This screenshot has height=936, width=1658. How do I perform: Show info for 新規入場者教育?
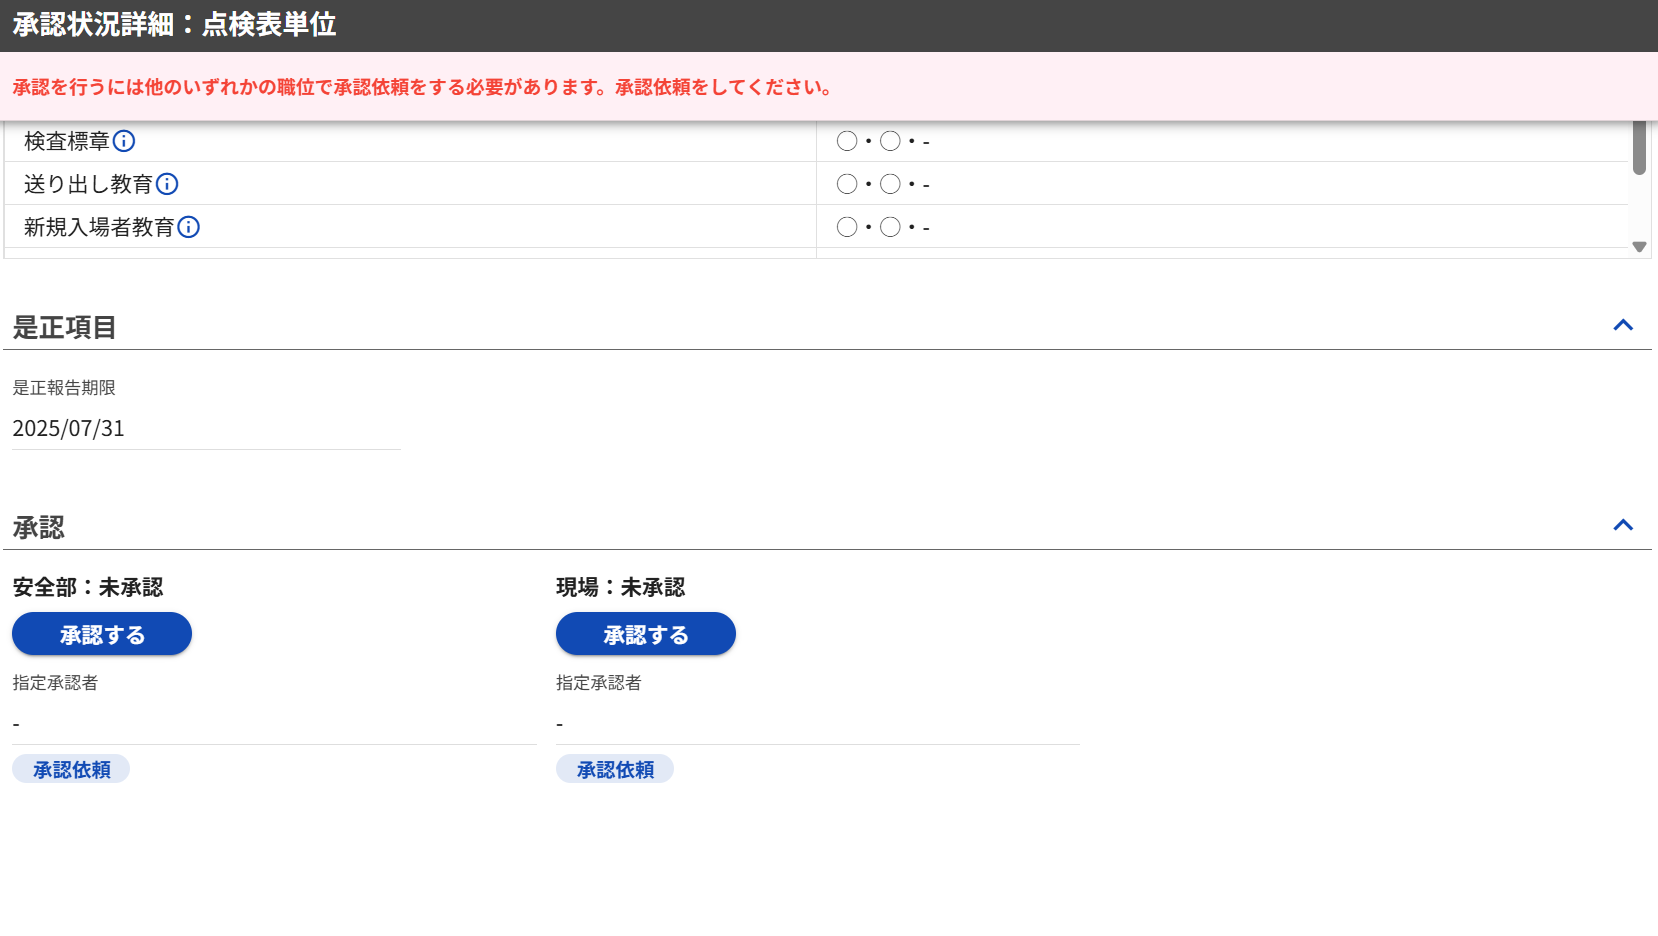189,227
